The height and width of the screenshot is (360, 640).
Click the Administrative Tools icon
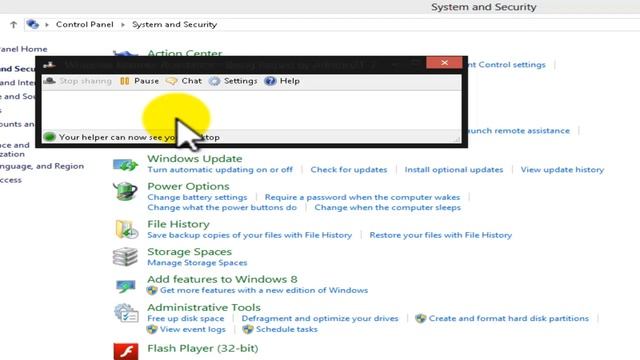126,313
